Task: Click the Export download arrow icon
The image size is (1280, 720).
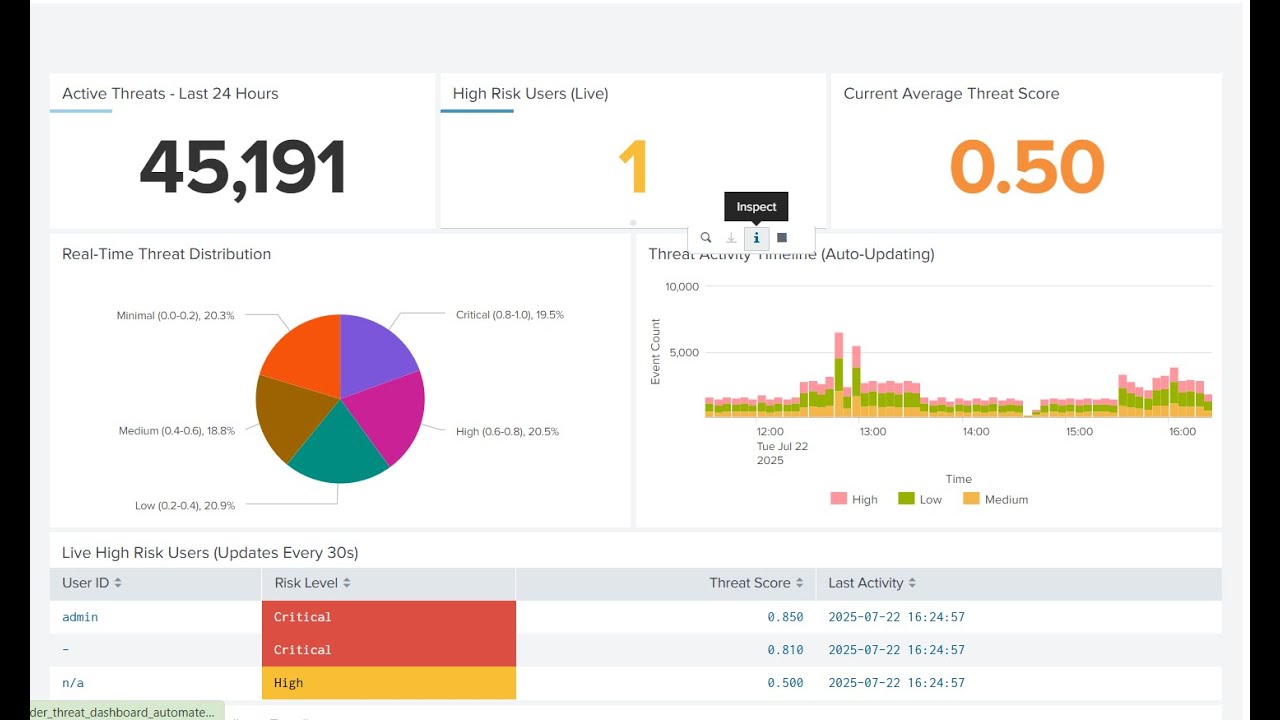Action: coord(731,238)
